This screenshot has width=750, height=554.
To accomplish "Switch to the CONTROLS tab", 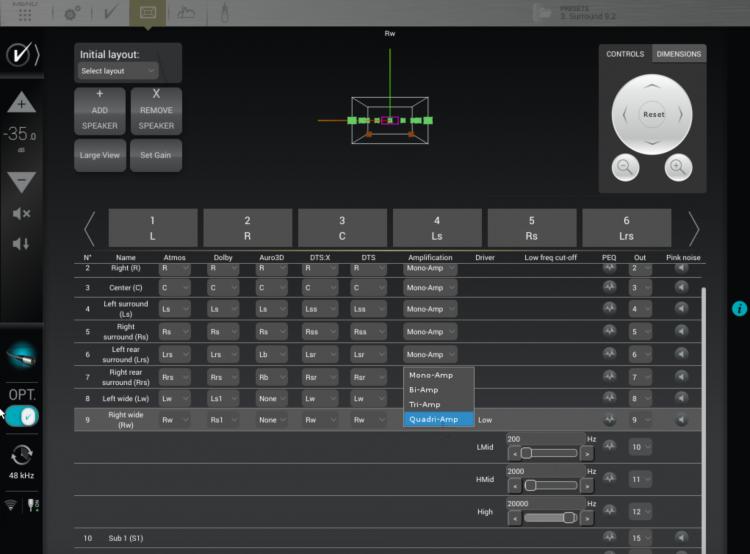I will pyautogui.click(x=625, y=54).
